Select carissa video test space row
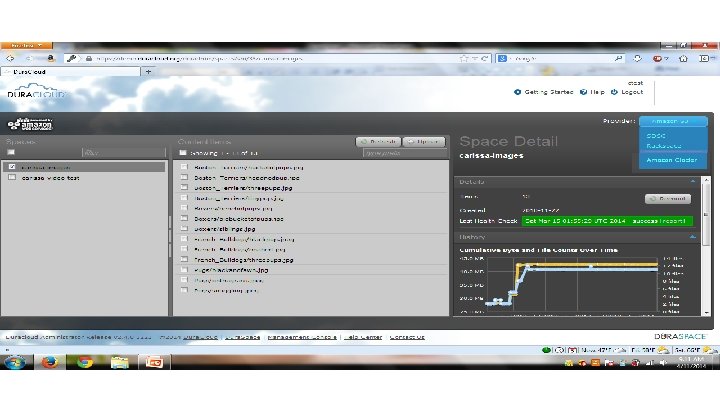This screenshot has height=405, width=720. [85, 178]
